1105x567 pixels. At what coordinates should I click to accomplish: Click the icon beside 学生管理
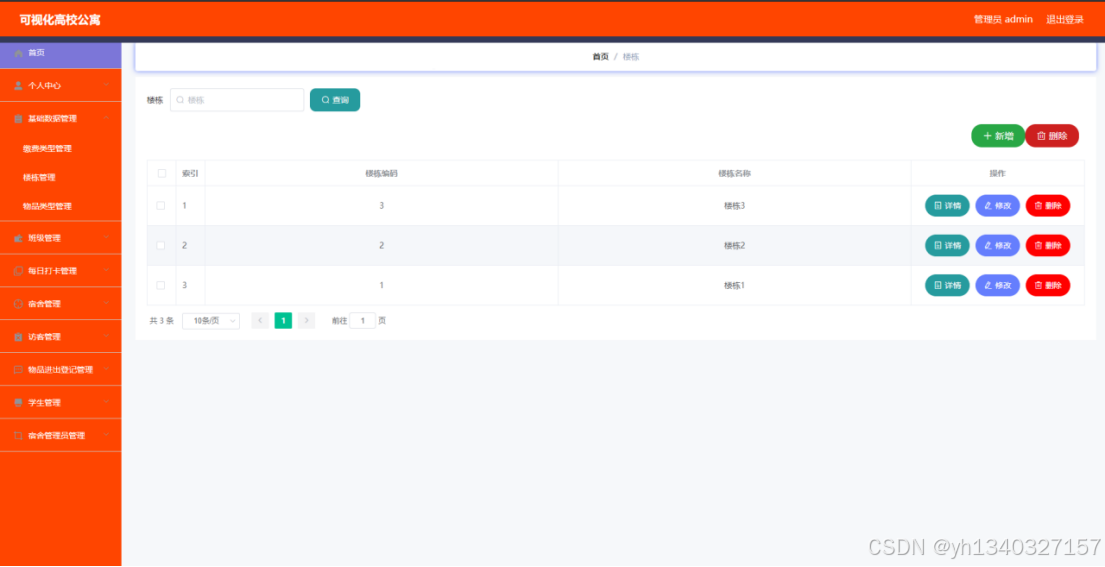[x=18, y=402]
